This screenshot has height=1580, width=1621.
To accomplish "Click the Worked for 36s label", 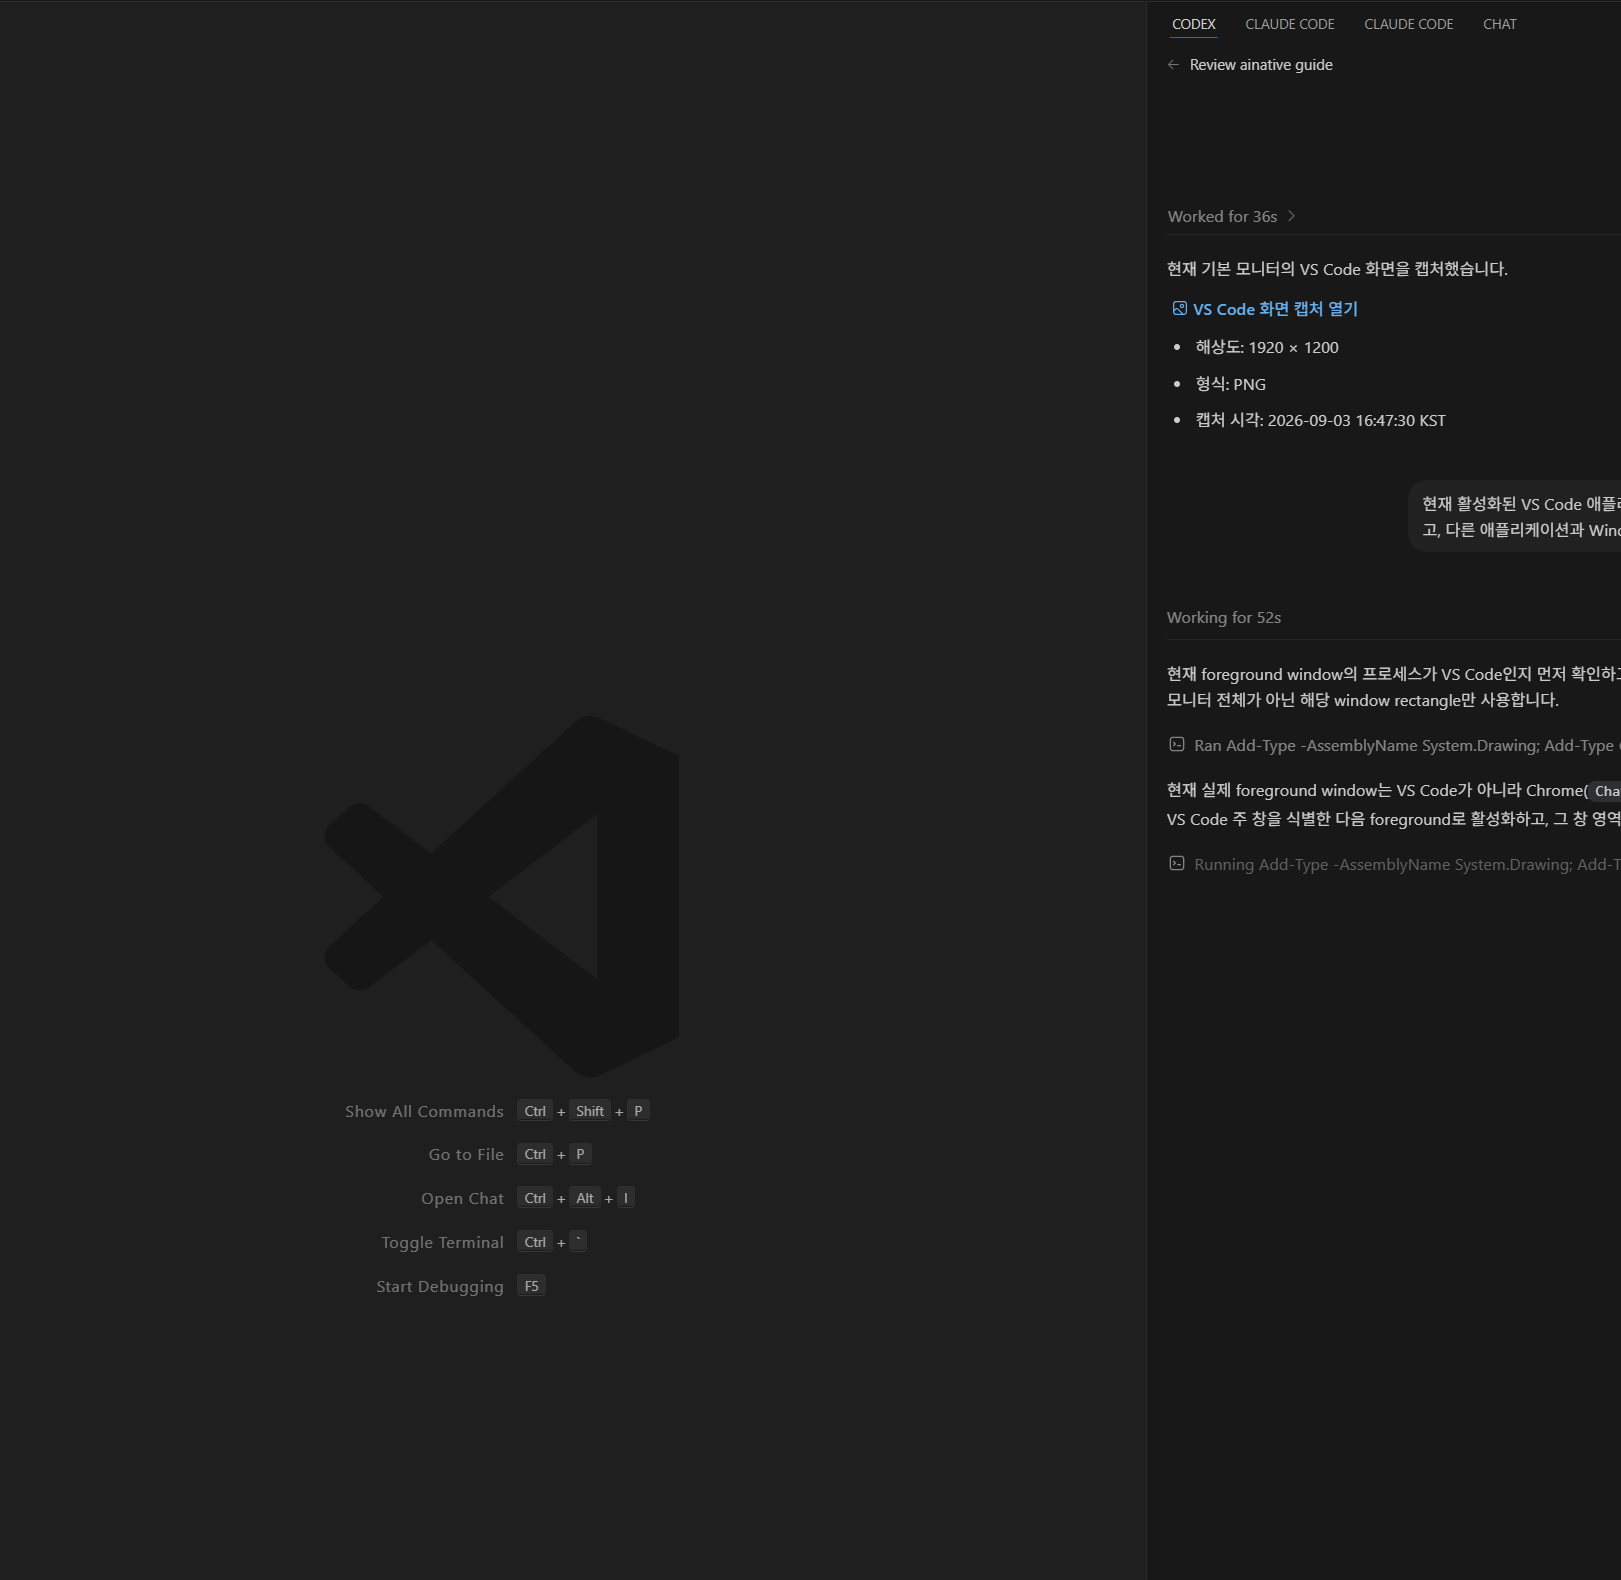I will [1222, 216].
